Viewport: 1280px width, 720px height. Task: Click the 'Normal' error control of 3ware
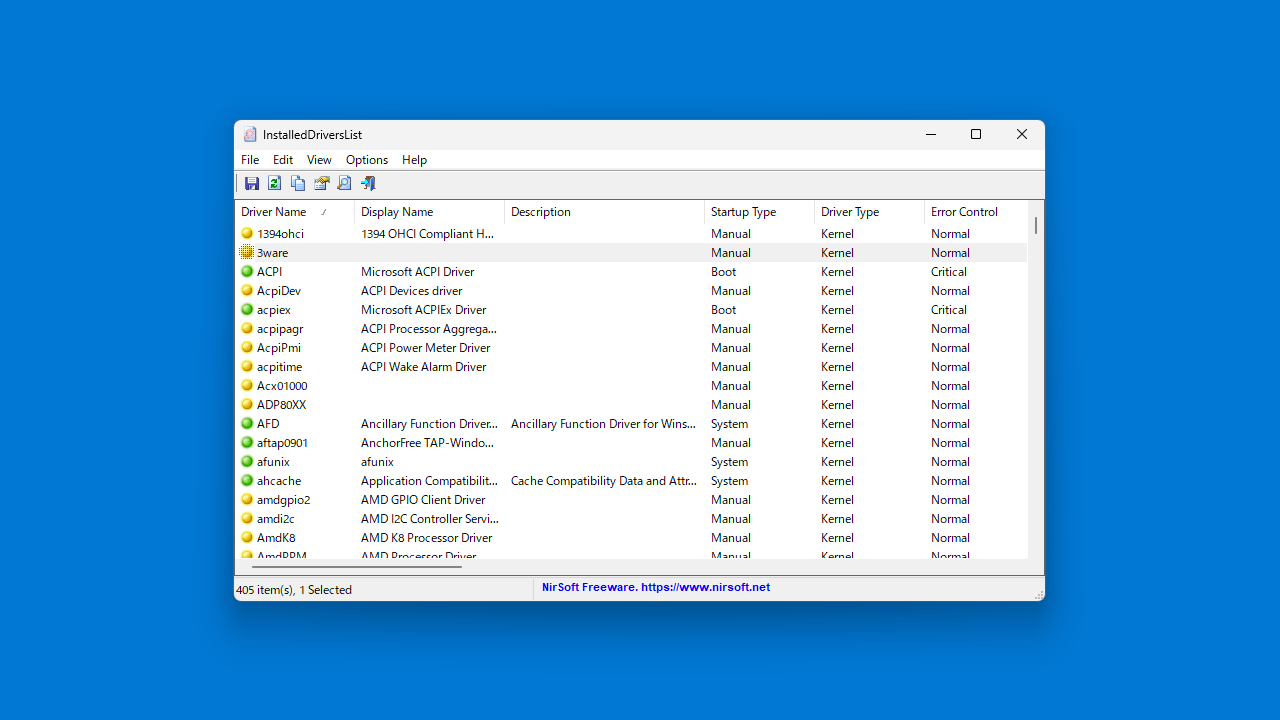pyautogui.click(x=950, y=252)
